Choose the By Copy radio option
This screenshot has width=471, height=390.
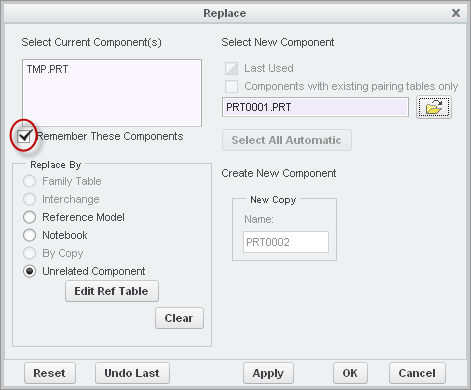pos(29,253)
